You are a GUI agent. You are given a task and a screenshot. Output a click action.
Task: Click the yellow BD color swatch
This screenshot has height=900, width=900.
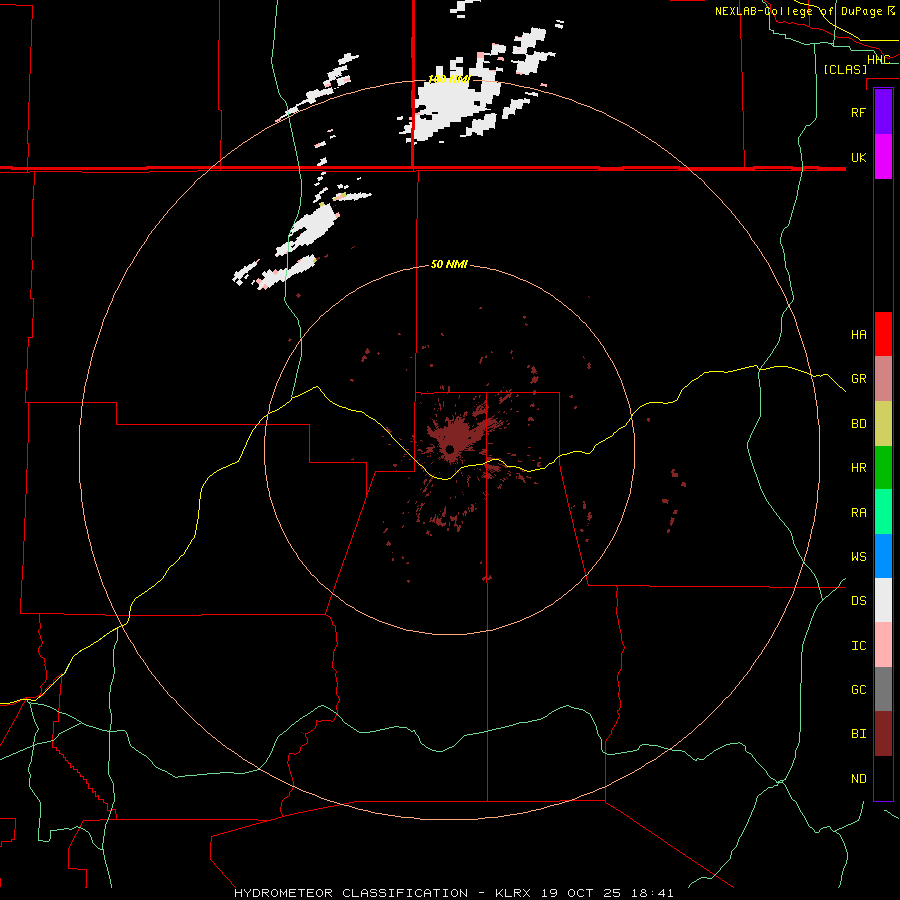tap(883, 424)
